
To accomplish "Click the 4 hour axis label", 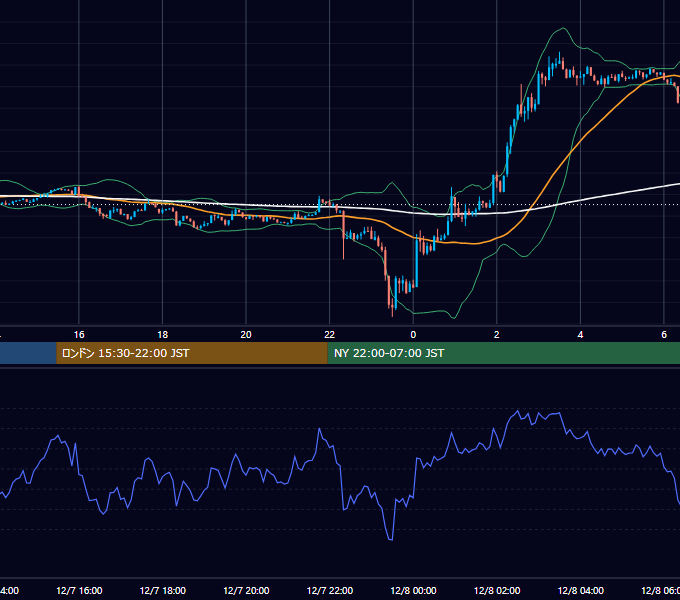I will click(x=580, y=334).
